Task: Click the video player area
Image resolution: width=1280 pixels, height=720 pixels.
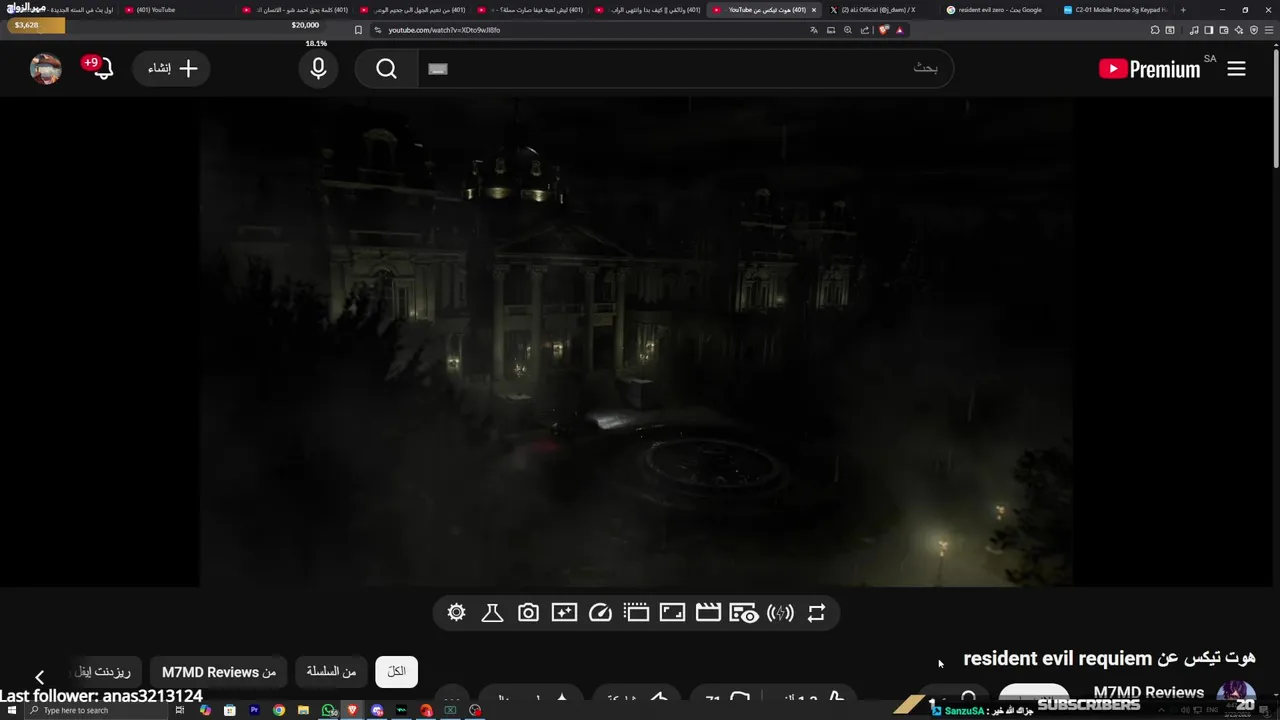Action: click(636, 342)
